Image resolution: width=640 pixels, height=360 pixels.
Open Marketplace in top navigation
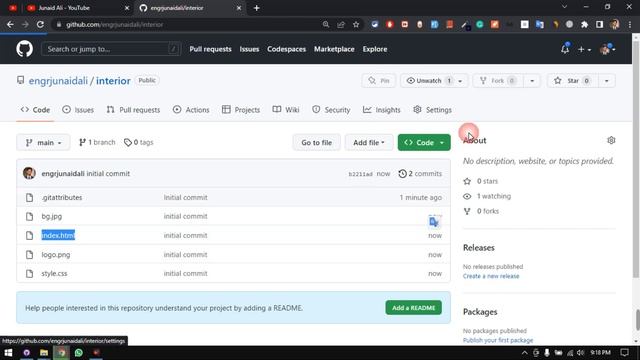pyautogui.click(x=334, y=49)
